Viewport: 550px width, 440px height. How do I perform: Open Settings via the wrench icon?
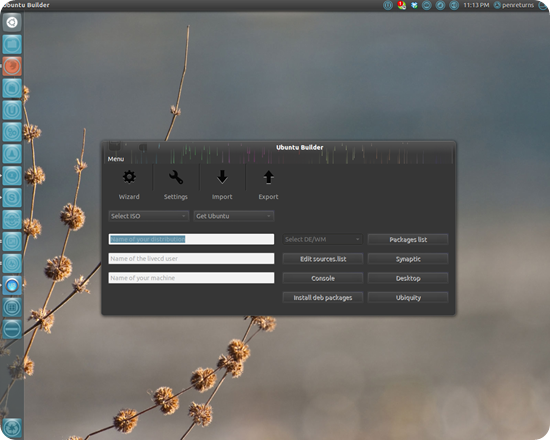pos(176,177)
